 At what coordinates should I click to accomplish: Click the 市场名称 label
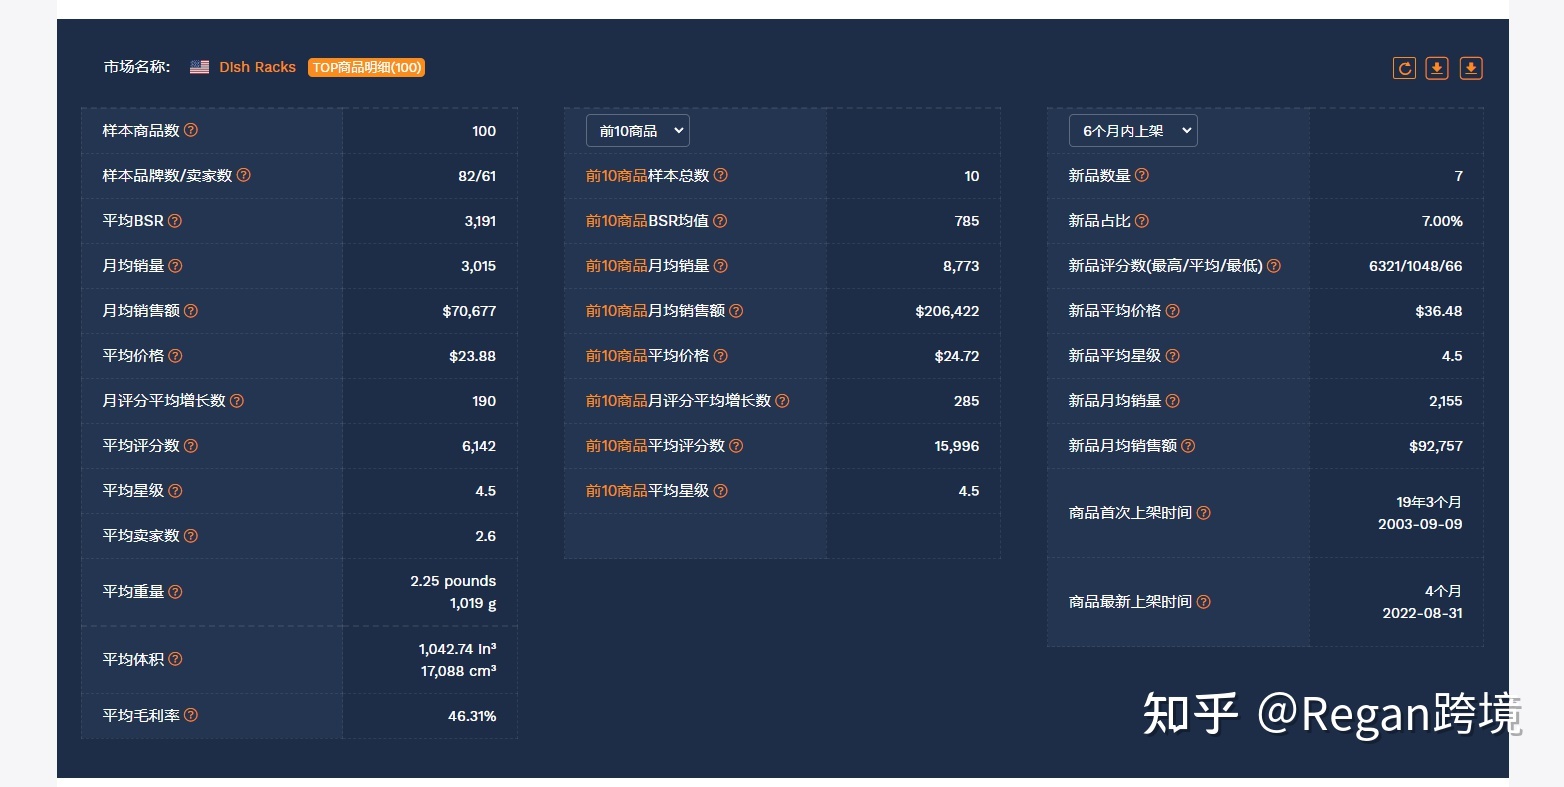pyautogui.click(x=137, y=67)
